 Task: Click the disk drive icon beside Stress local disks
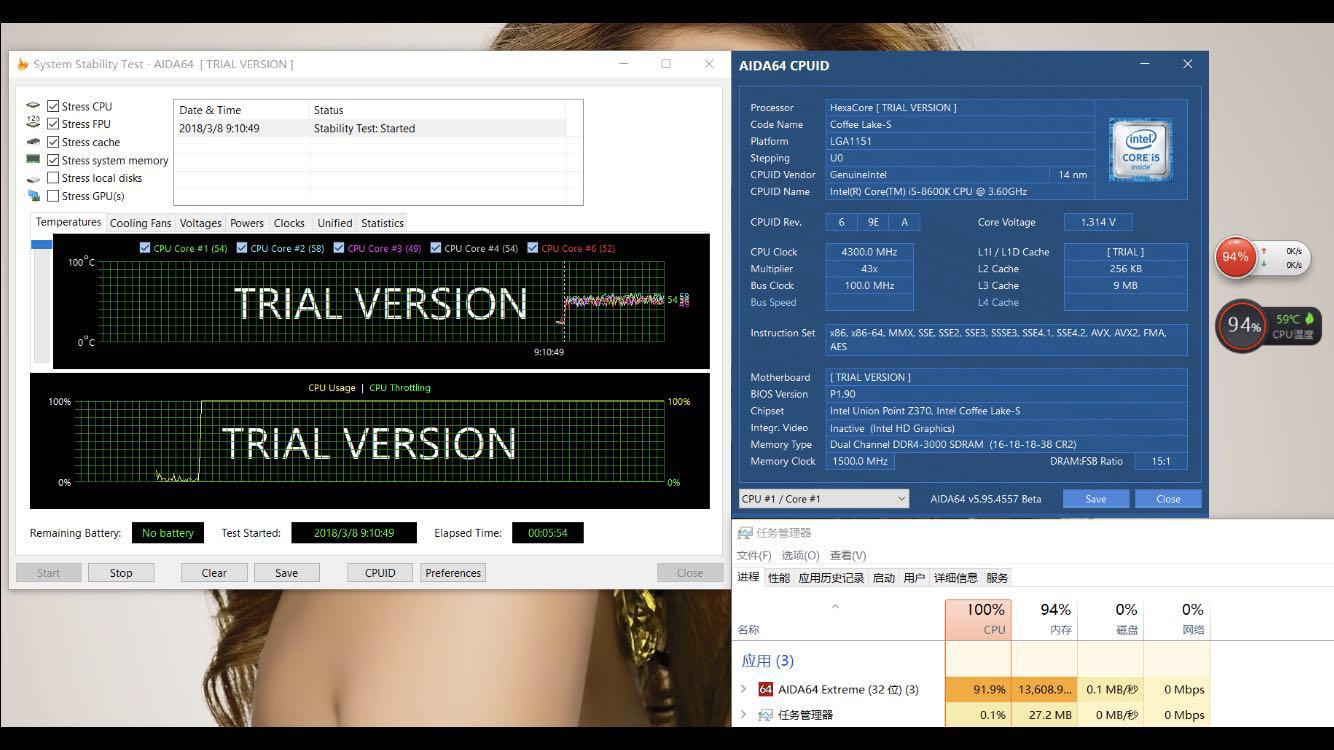point(33,178)
